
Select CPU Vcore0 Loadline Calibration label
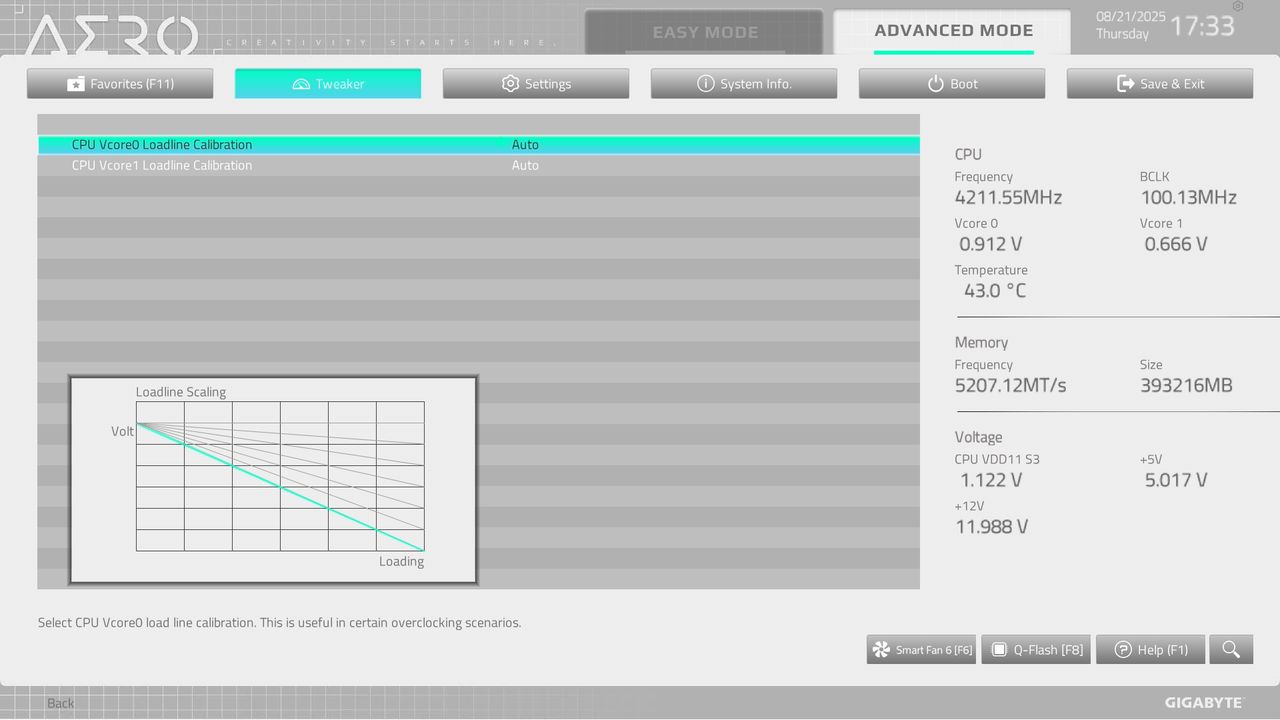click(162, 145)
